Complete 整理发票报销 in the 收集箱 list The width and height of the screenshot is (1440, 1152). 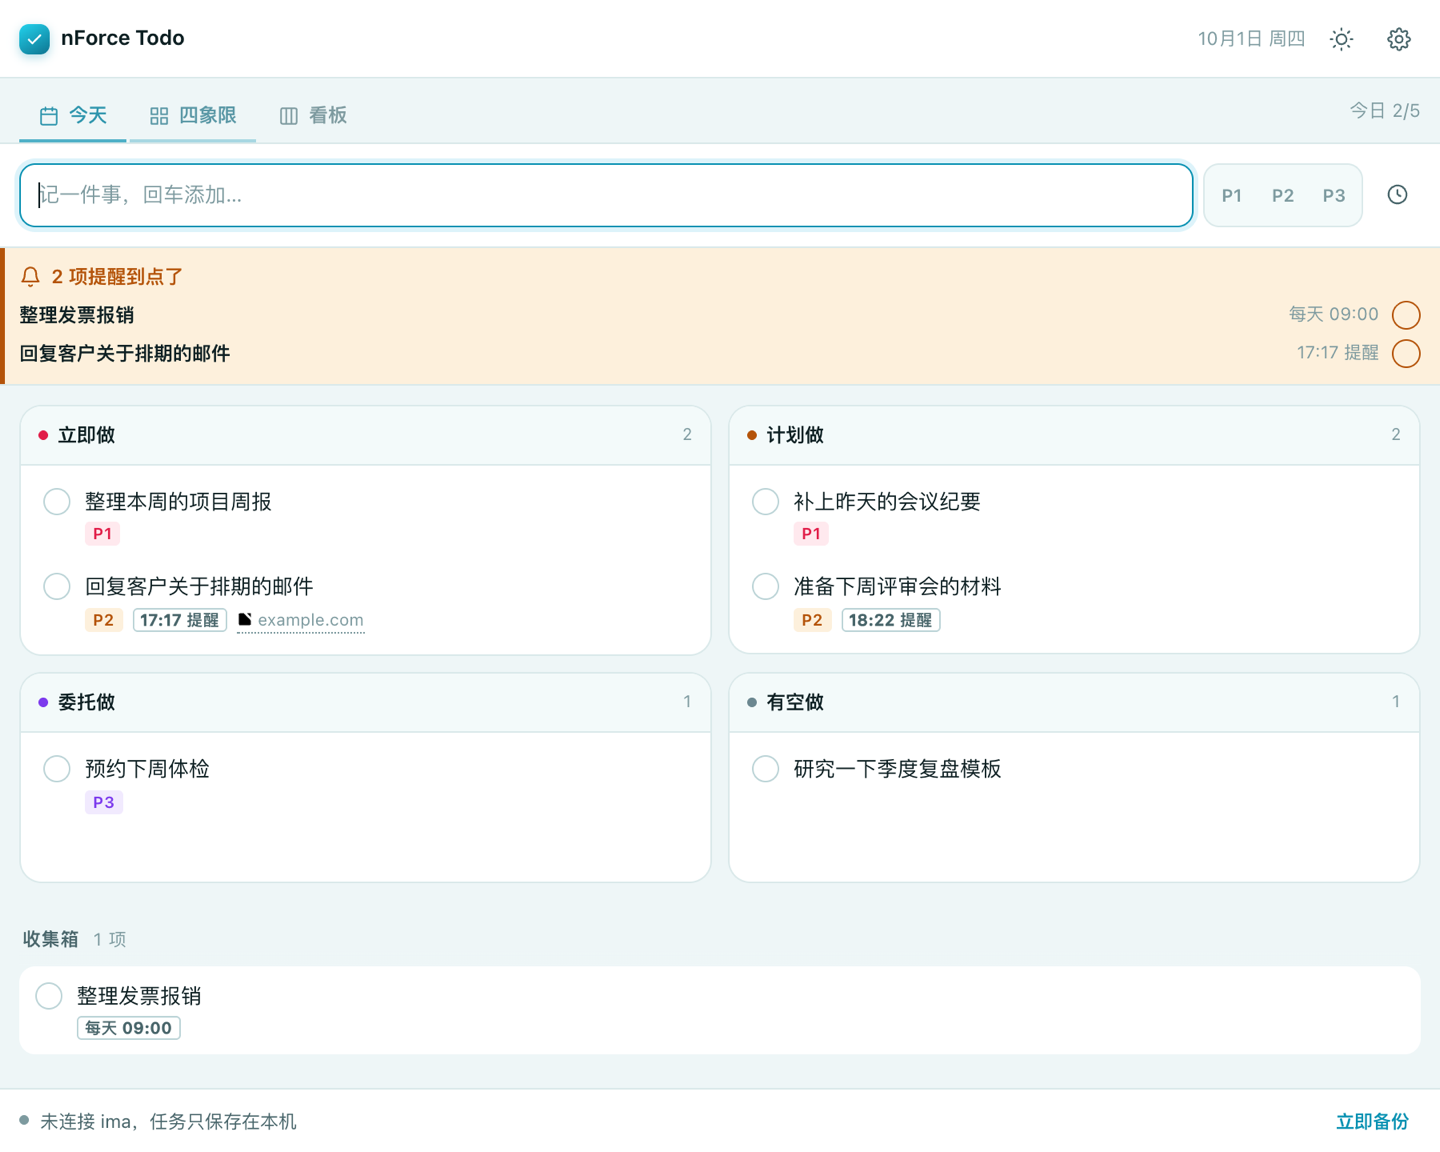[49, 995]
